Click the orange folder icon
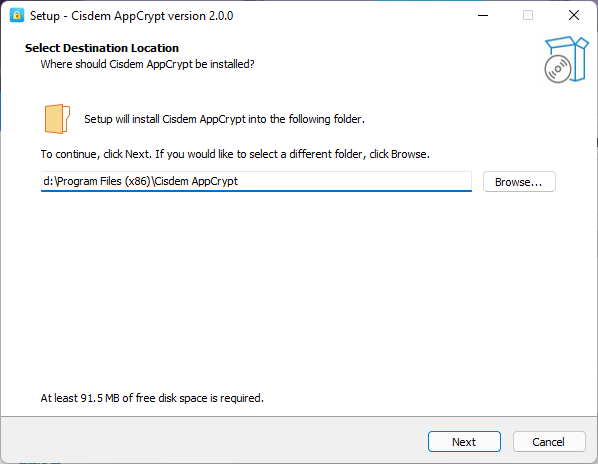This screenshot has height=464, width=598. pyautogui.click(x=57, y=119)
